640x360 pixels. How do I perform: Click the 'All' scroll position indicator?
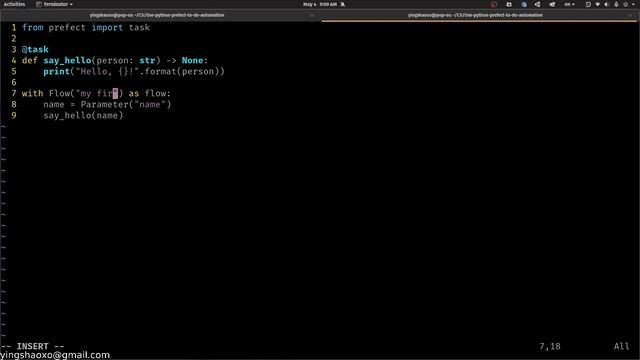(x=622, y=346)
